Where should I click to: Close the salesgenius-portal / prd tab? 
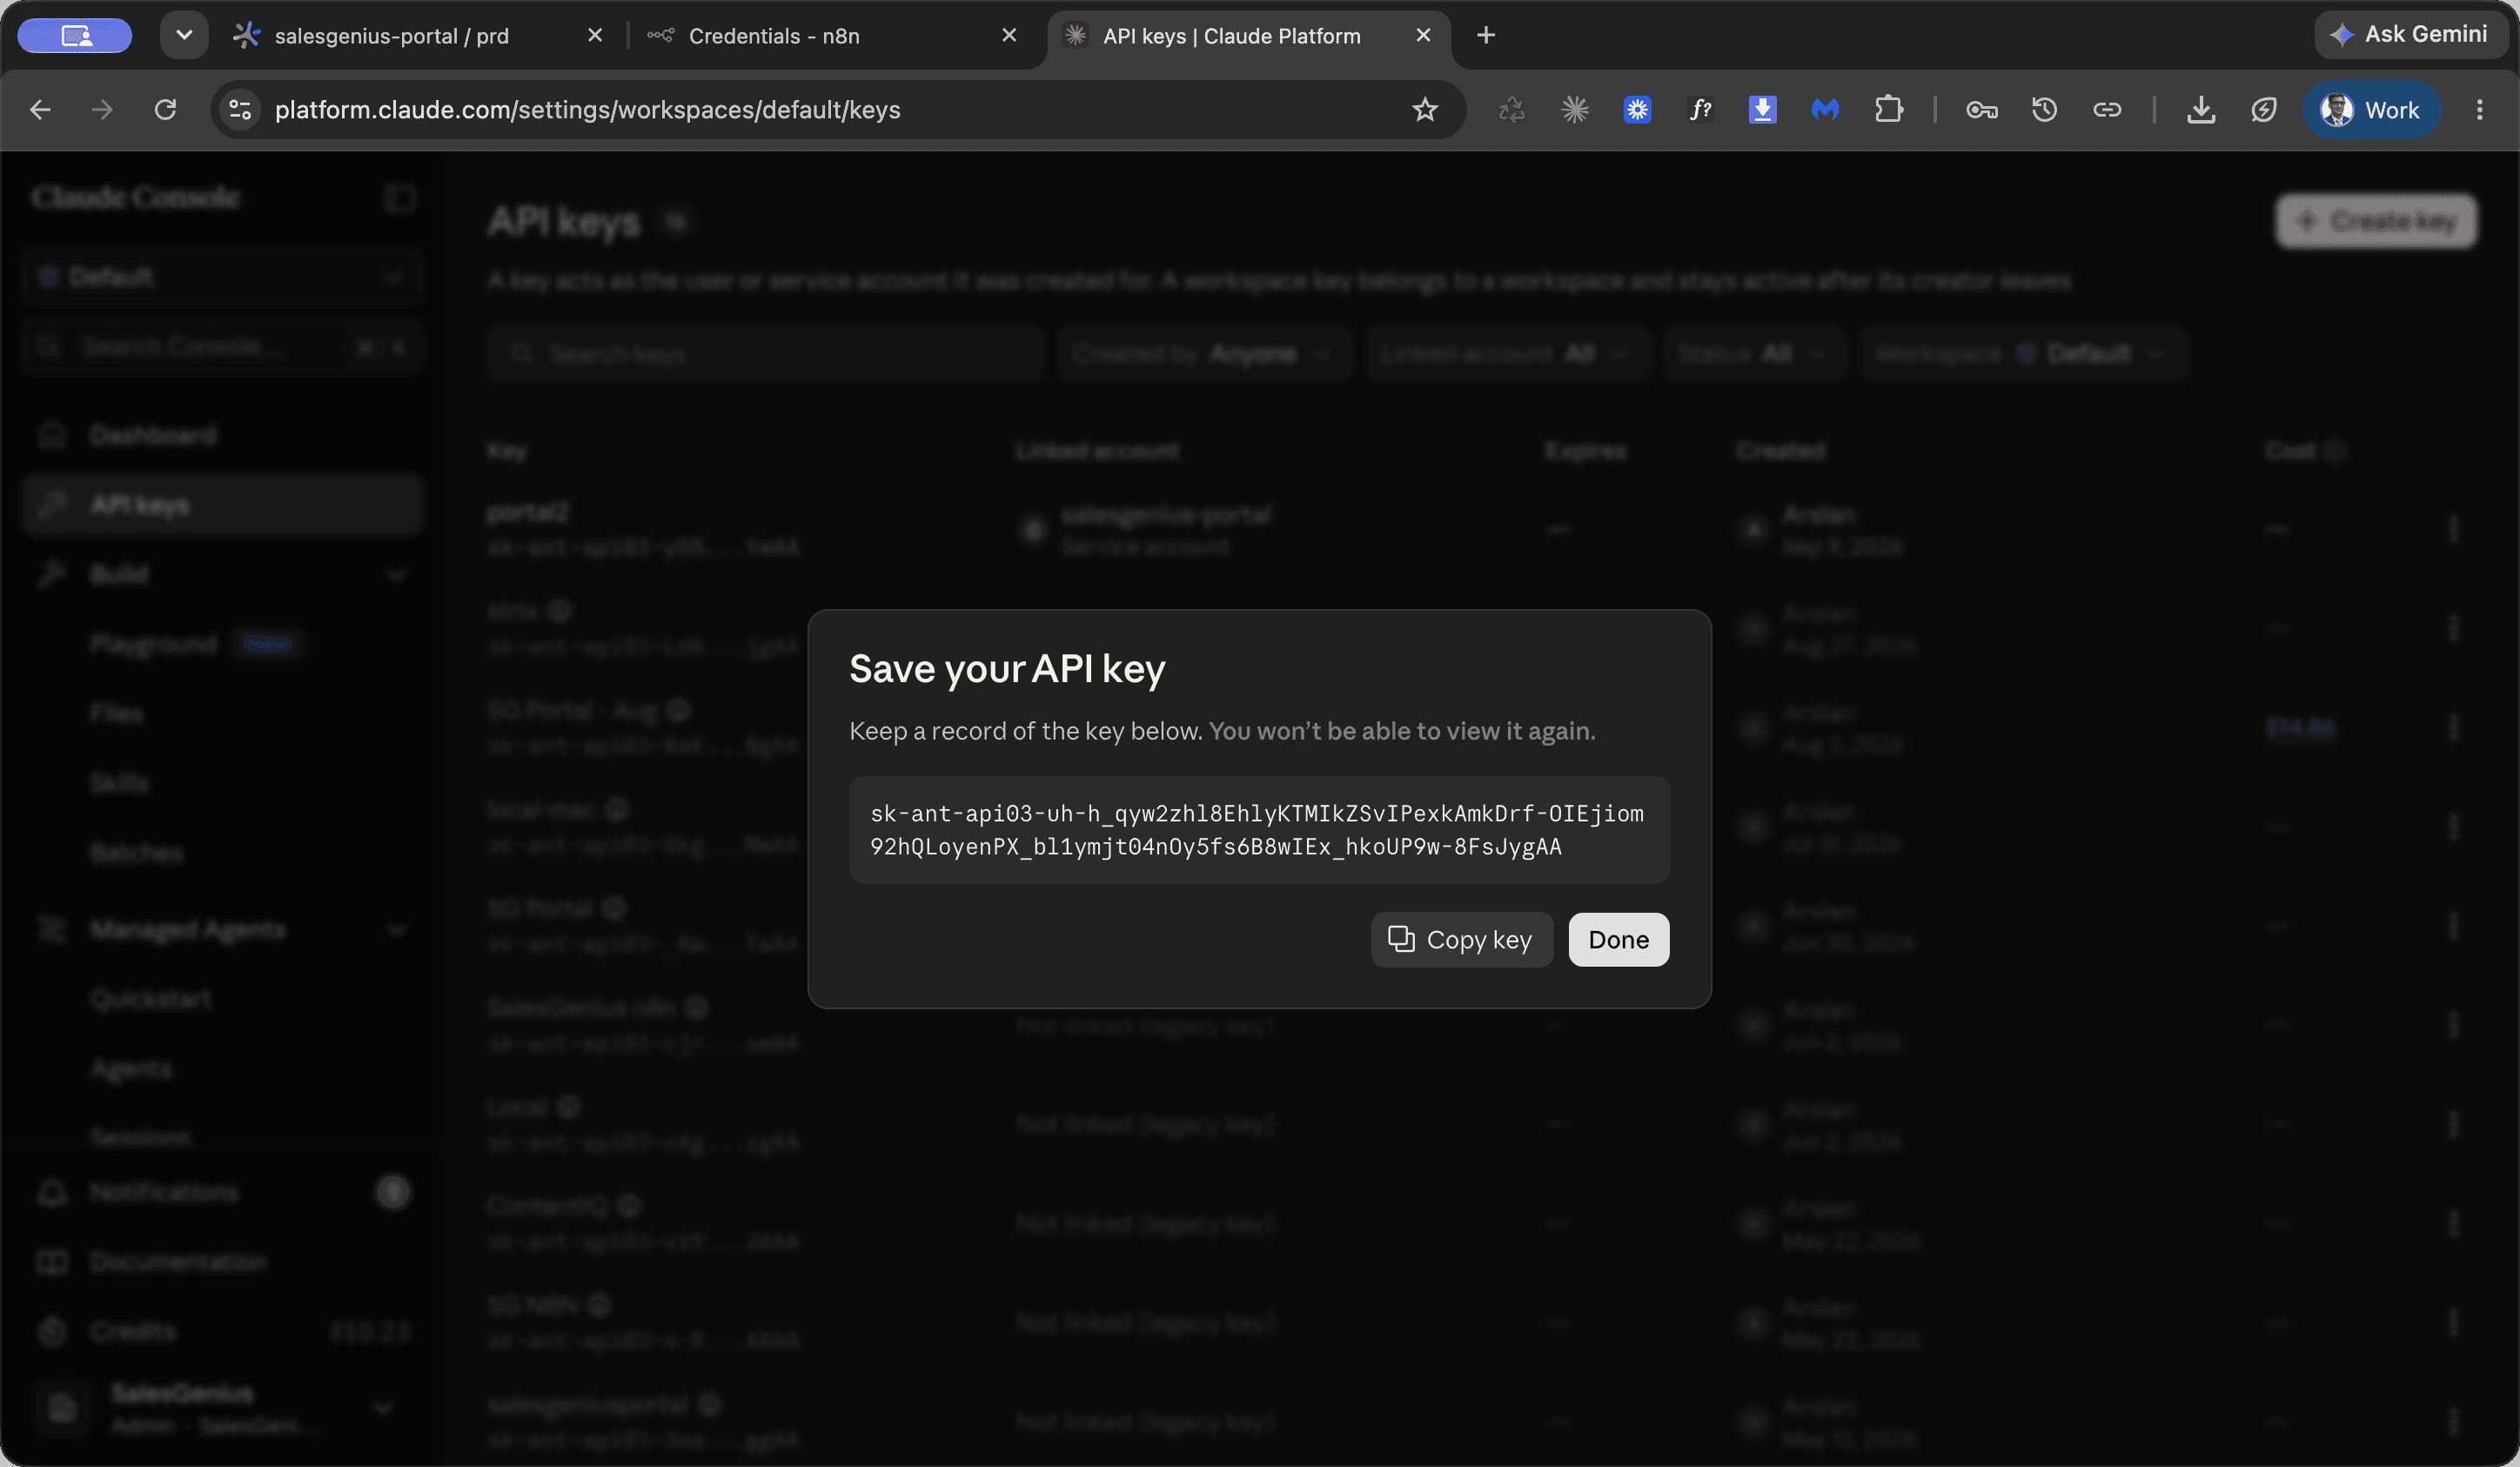pos(595,35)
